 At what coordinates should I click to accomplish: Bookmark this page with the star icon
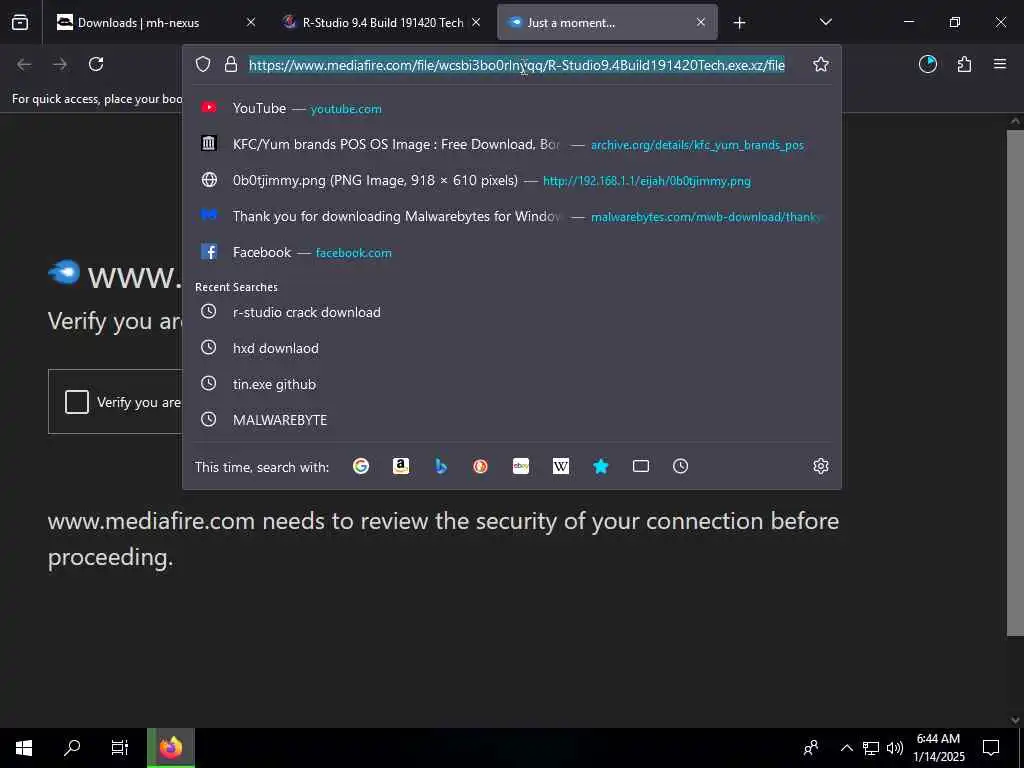(x=821, y=64)
